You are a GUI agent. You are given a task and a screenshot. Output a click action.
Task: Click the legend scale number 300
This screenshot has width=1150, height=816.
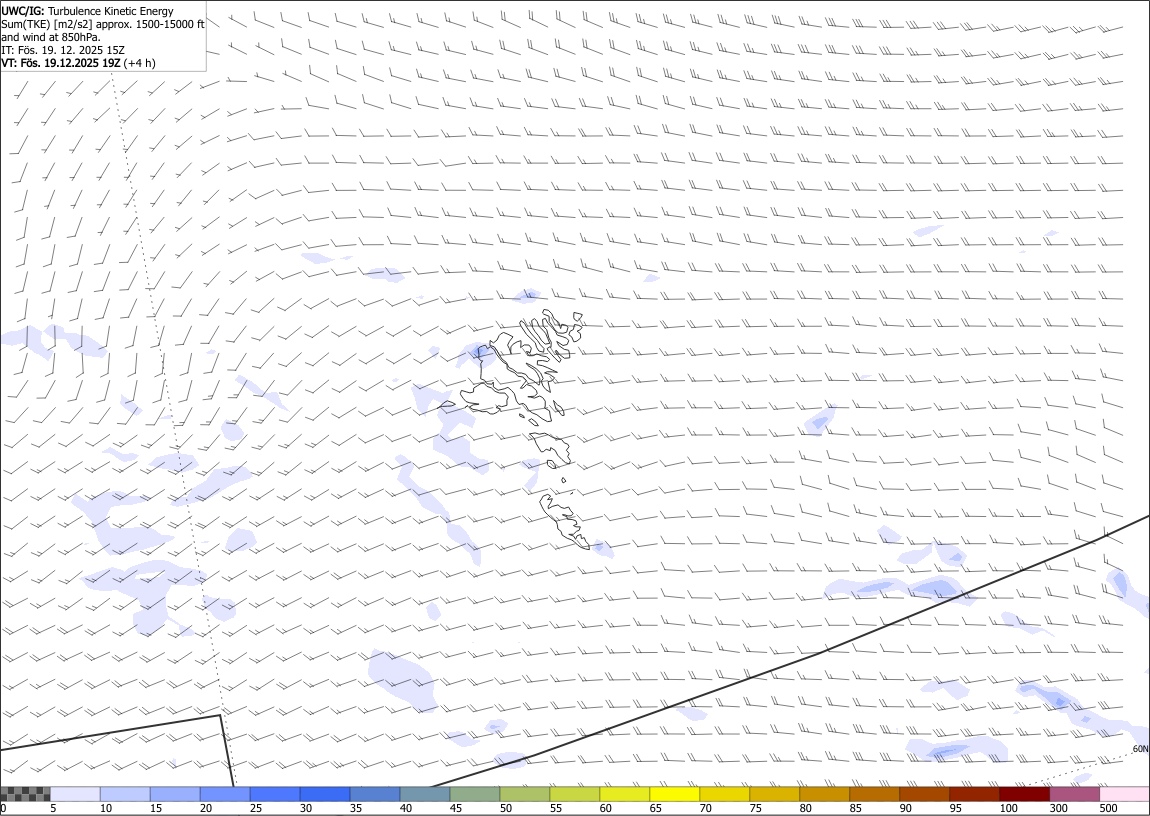coord(1058,808)
